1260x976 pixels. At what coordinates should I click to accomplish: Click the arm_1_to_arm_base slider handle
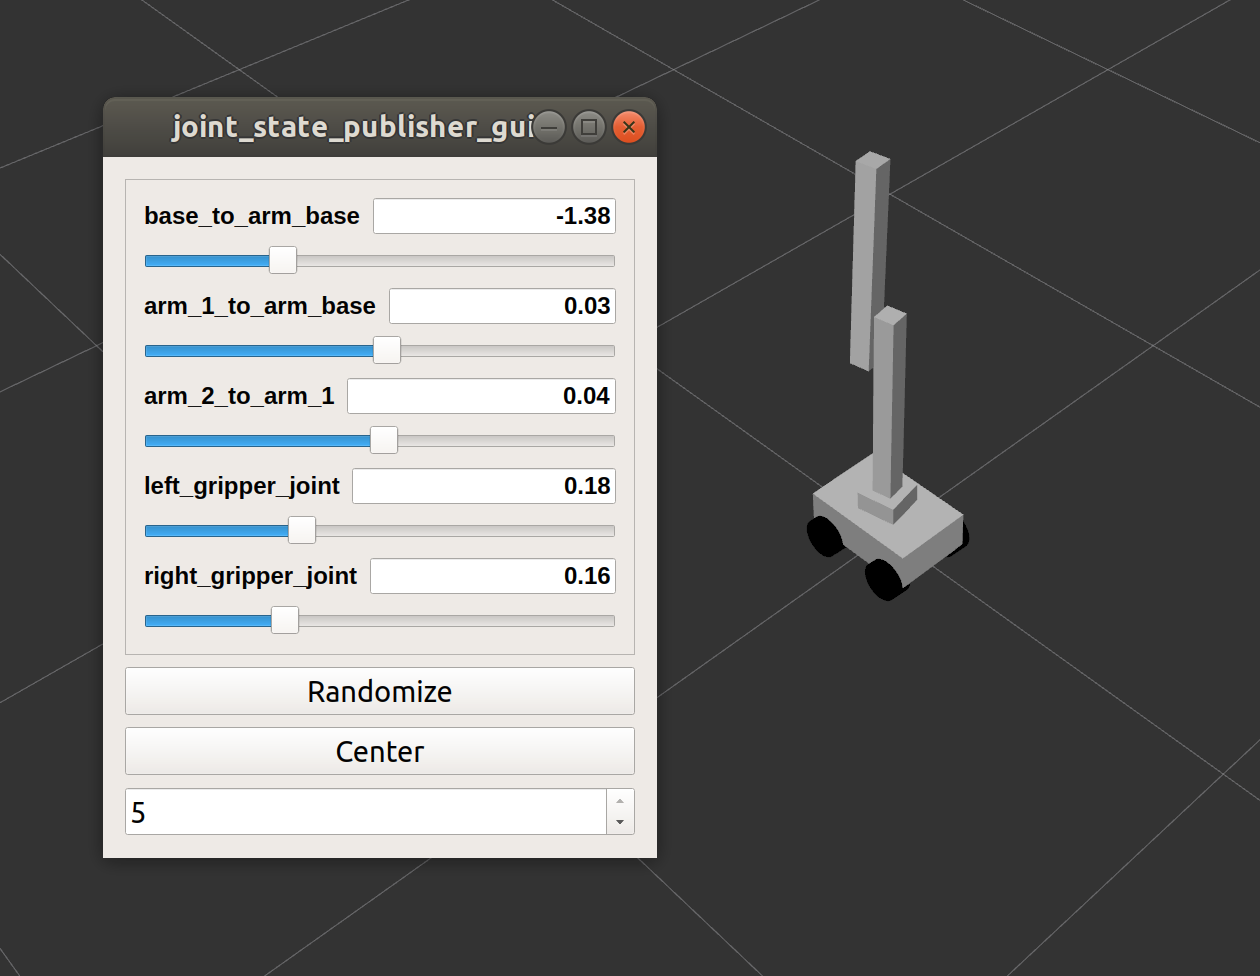pyautogui.click(x=387, y=350)
